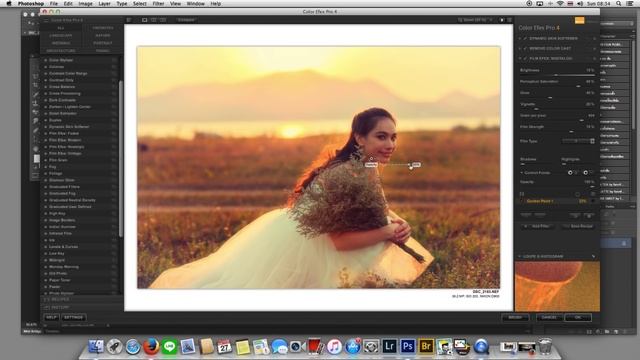The height and width of the screenshot is (360, 640).
Task: Select the Portrait filter category tab
Action: click(x=102, y=43)
